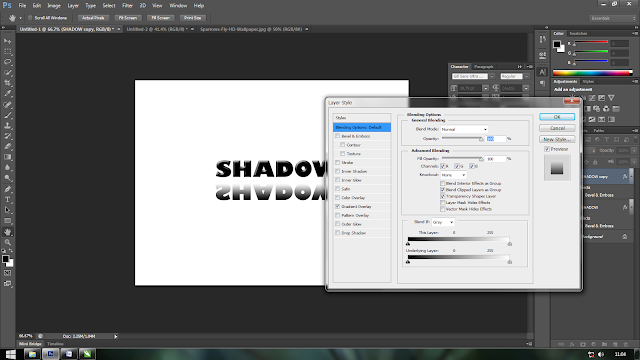Open the Filter menu
This screenshot has height=360, width=640.
[127, 6]
